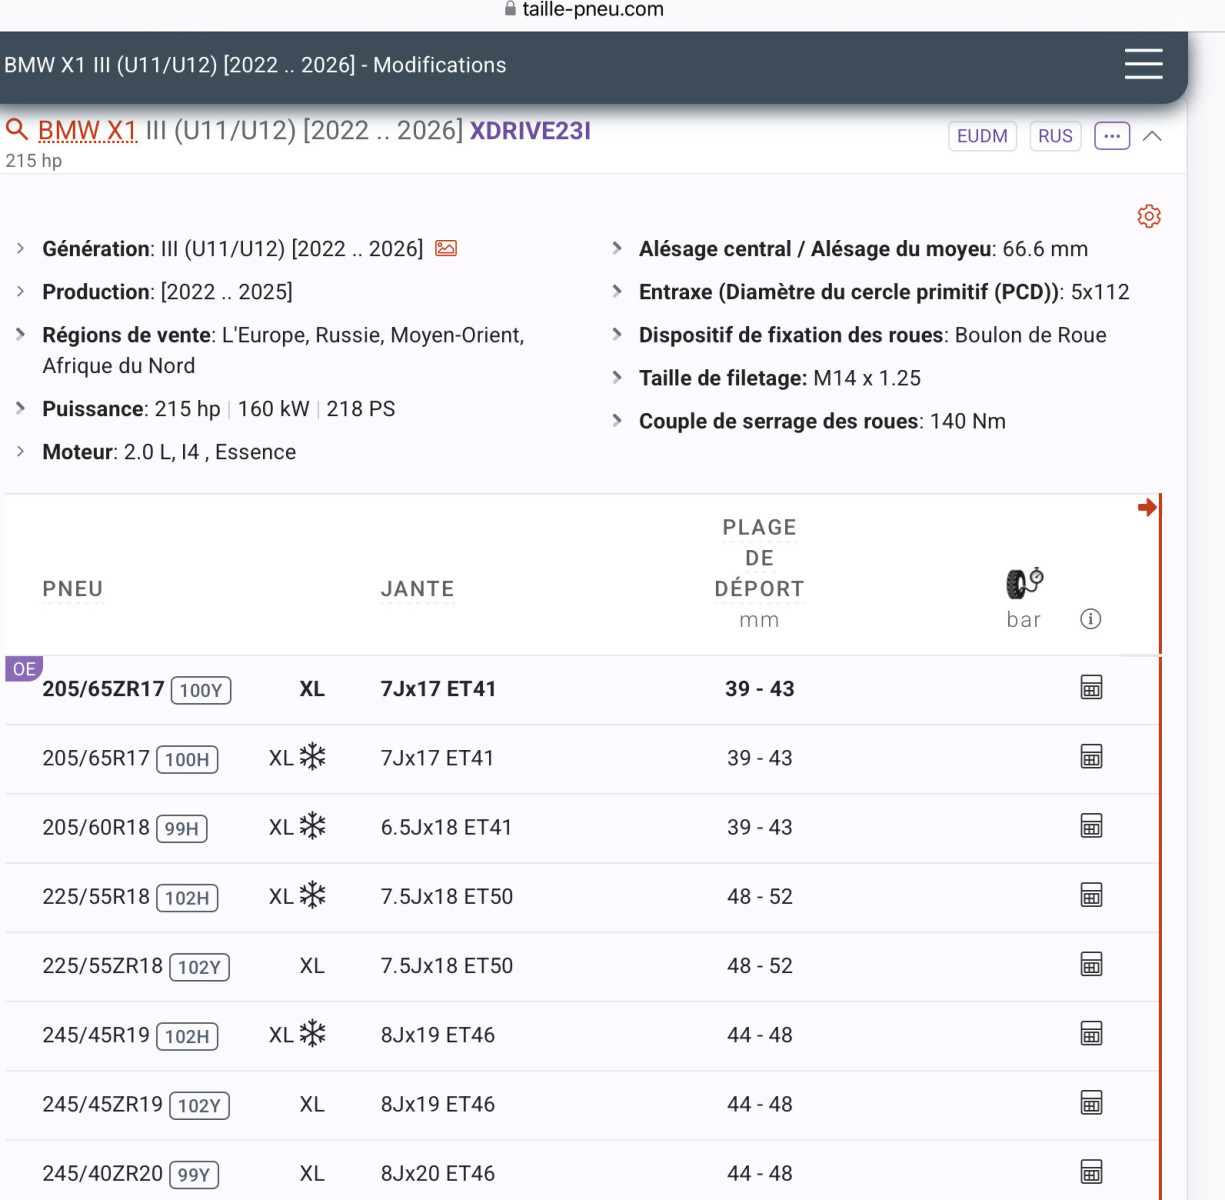Screen dimensions: 1225x1200
Task: Select rim 8Jx20 ET46
Action: [438, 1173]
